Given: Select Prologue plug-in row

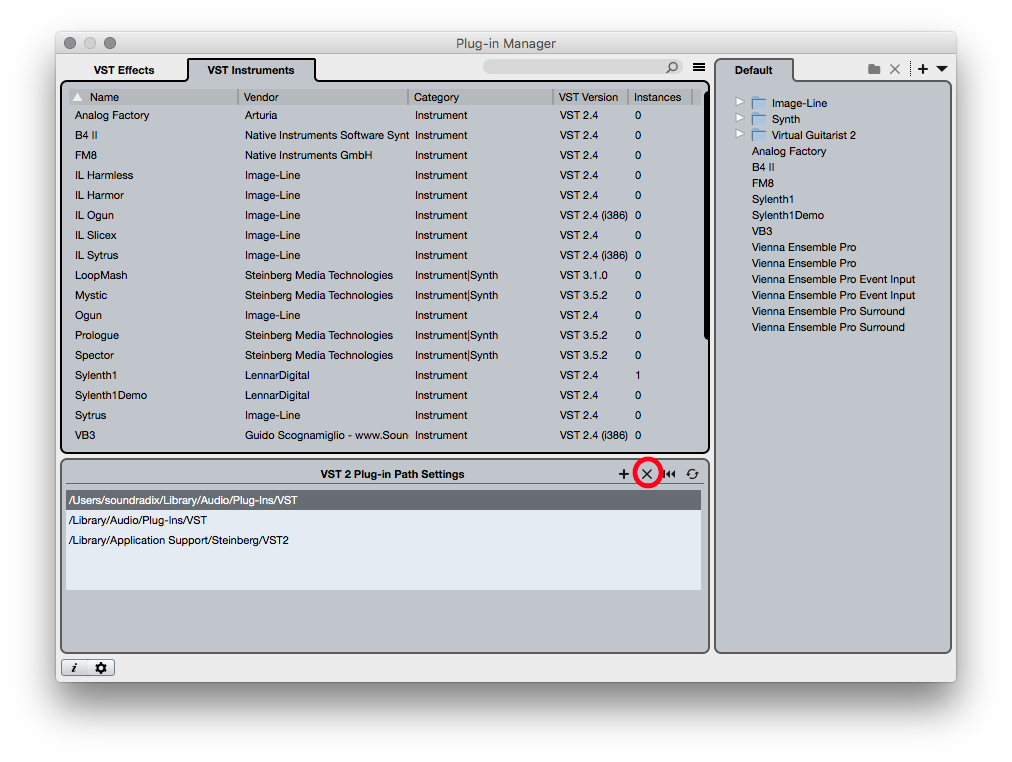Looking at the screenshot, I should [385, 336].
